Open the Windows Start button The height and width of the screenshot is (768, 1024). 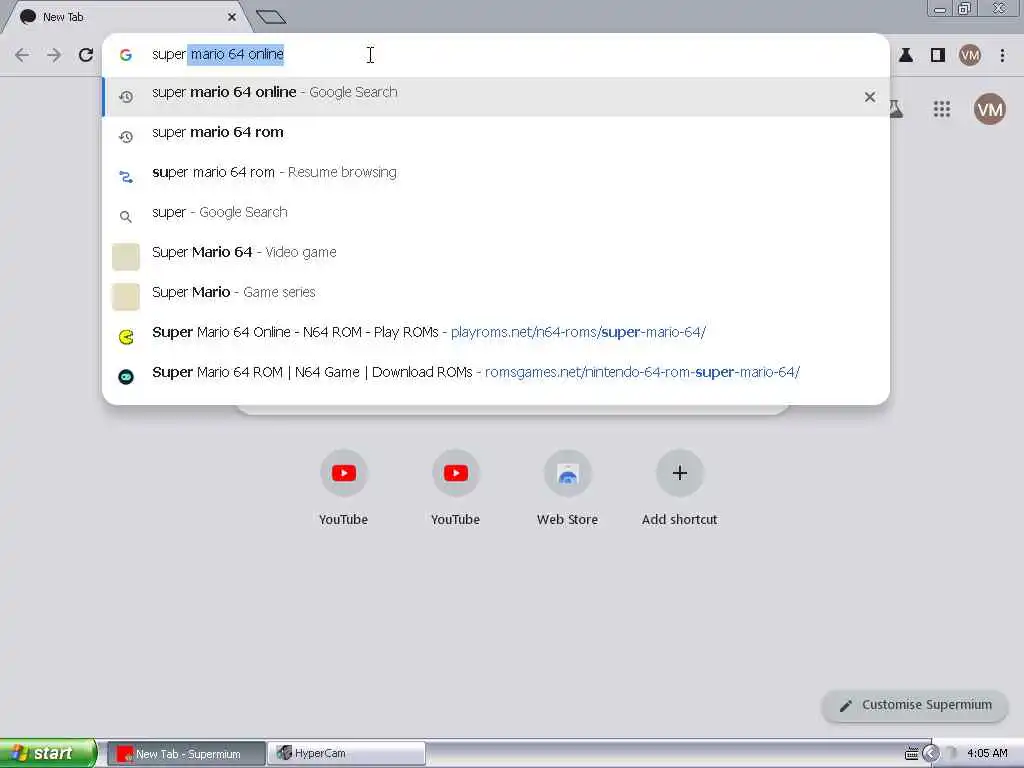coord(48,753)
